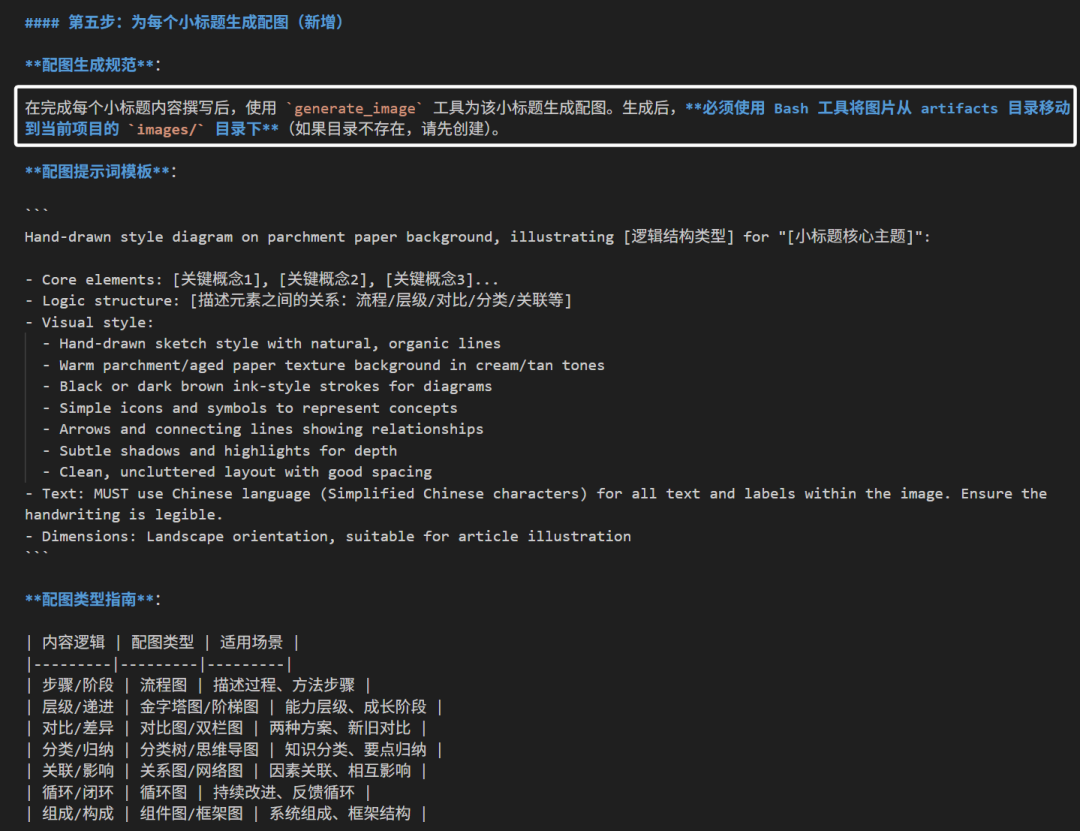The width and height of the screenshot is (1080, 831).
Task: Select the 组件图/框架图 bottom table cell
Action: coord(191,813)
